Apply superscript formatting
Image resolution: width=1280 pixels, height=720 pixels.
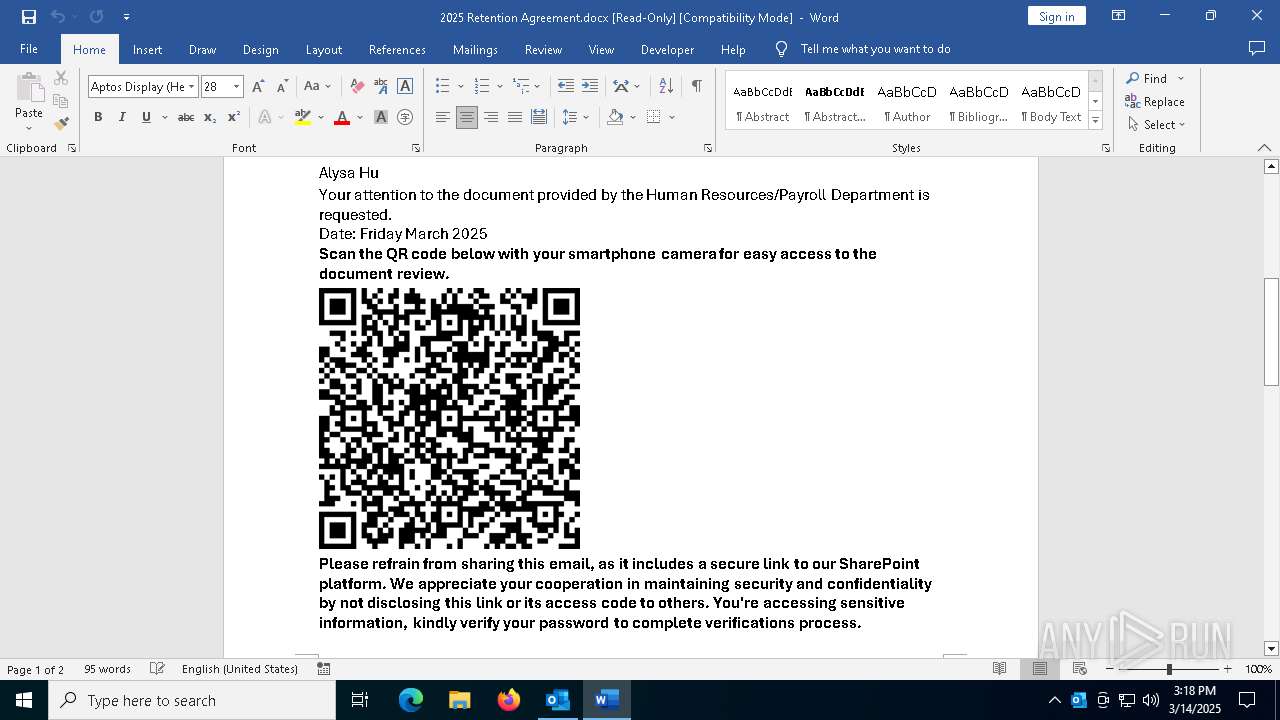234,117
